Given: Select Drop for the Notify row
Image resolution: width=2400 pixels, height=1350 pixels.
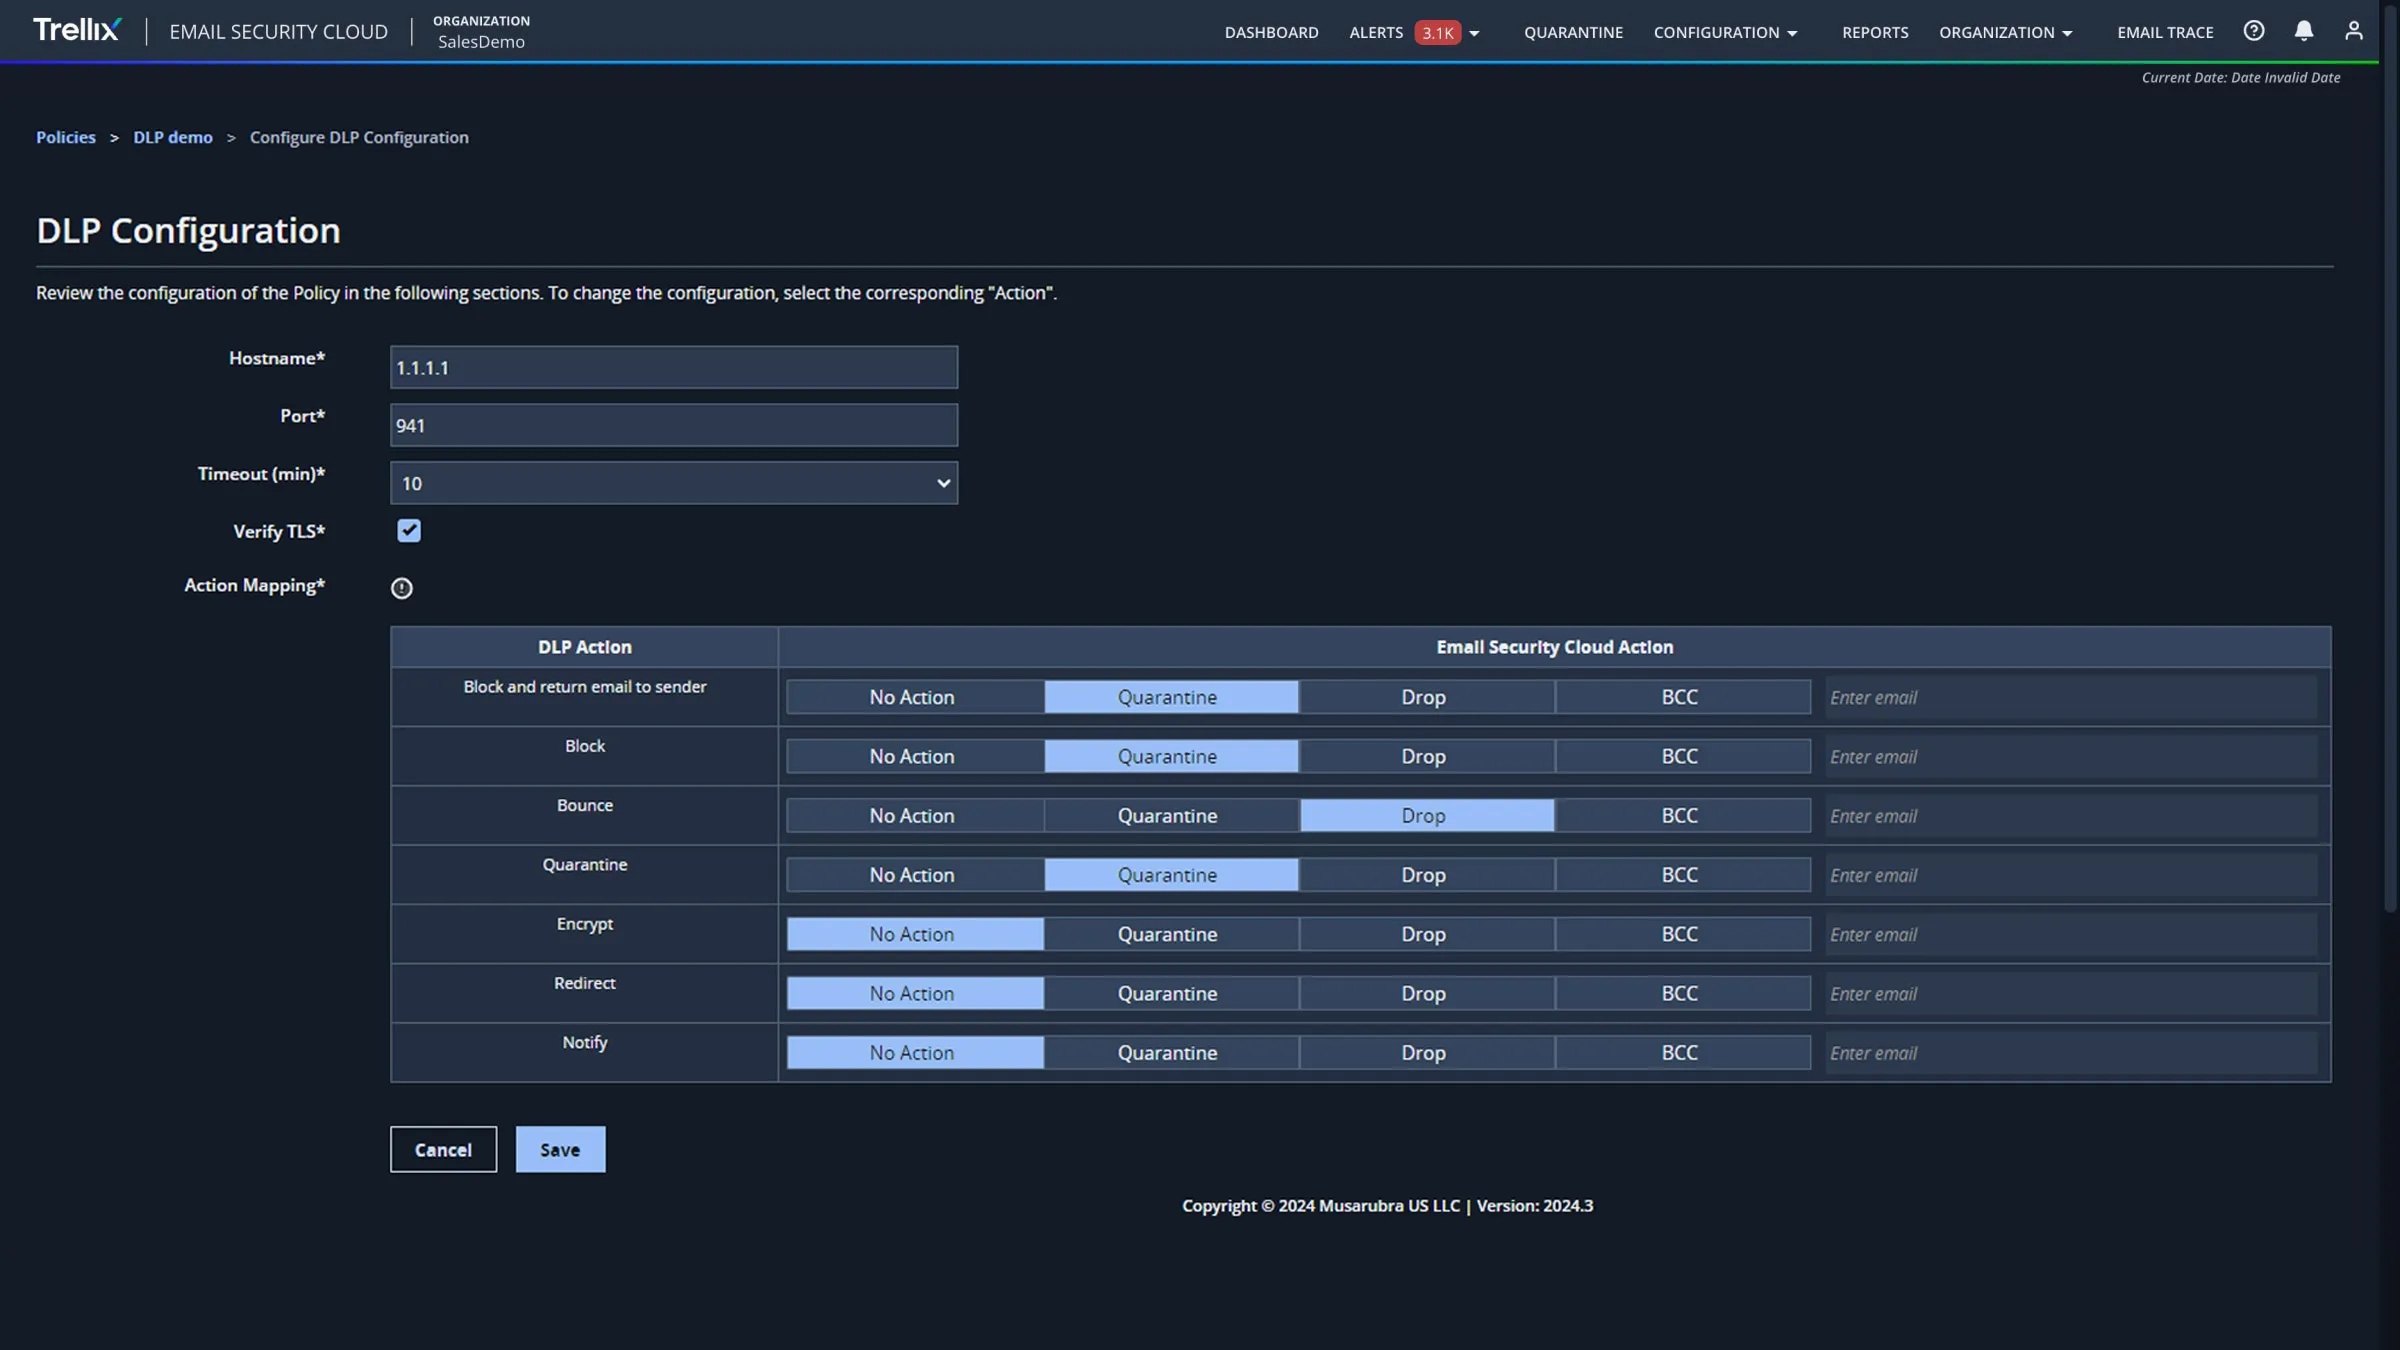Looking at the screenshot, I should coord(1427,1052).
